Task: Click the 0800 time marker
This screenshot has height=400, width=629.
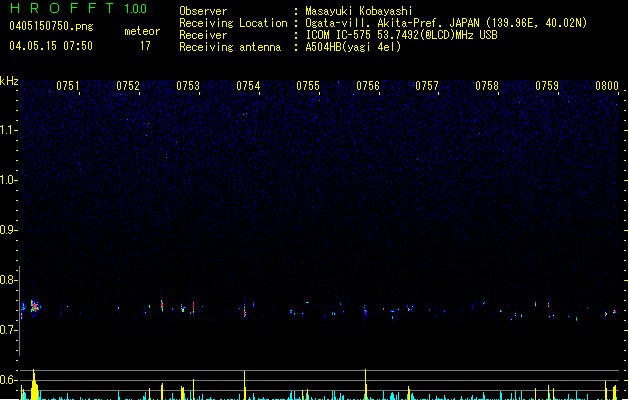Action: pyautogui.click(x=607, y=86)
